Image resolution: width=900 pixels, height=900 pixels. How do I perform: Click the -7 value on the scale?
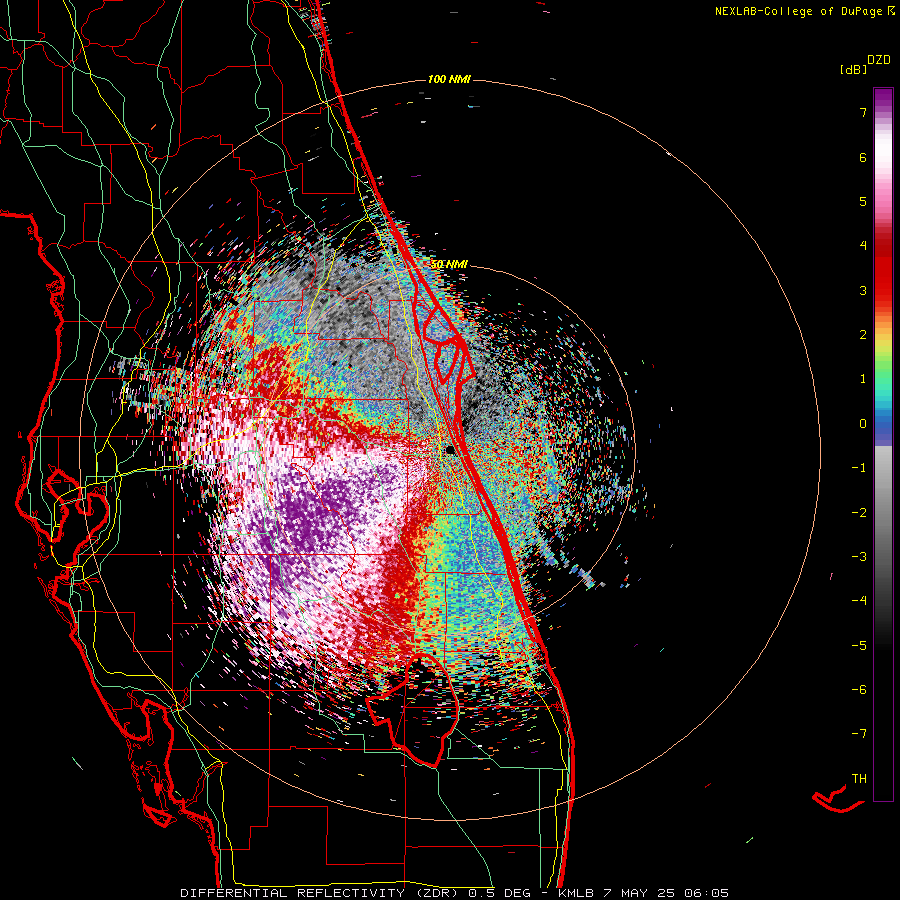pos(859,734)
